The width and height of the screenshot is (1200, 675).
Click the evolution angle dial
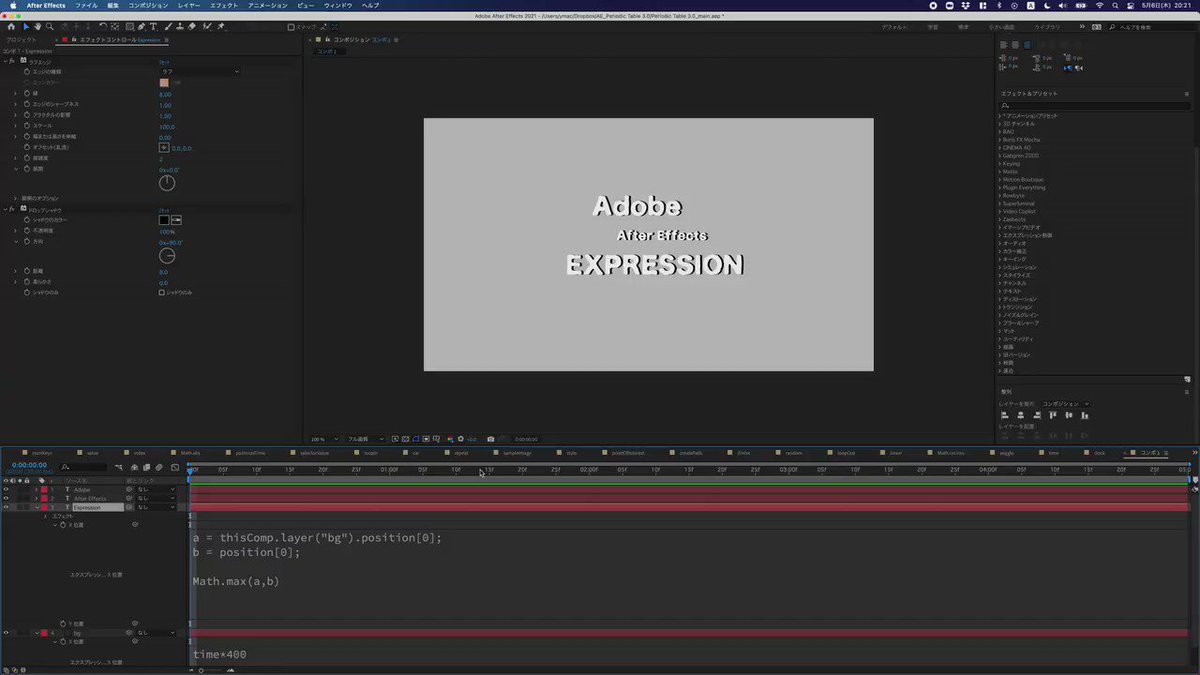click(167, 183)
